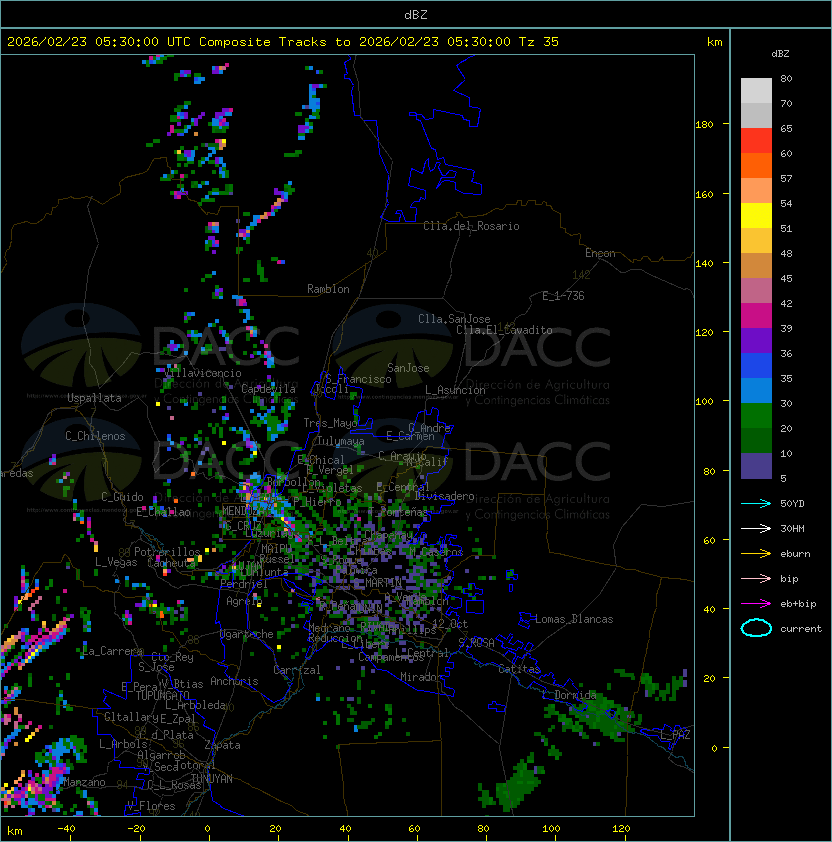Viewport: 832px width, 842px height.
Task: Click the 'Perdriel' map label
Action: 243,584
